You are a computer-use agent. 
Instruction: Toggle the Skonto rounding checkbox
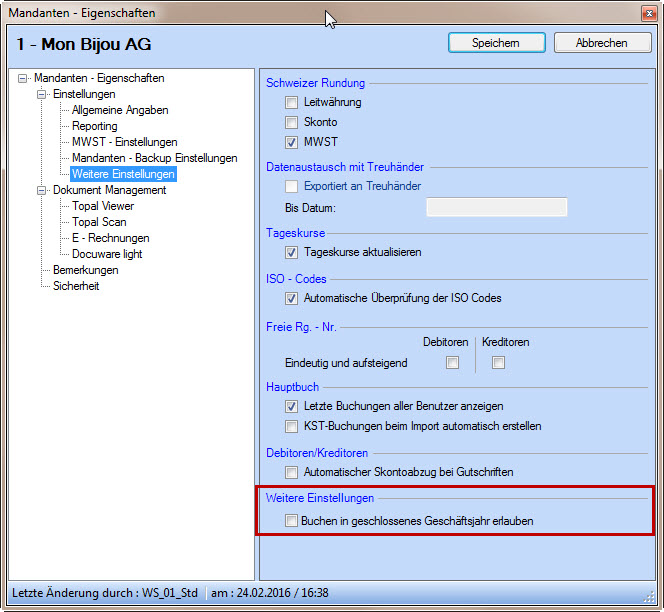(x=291, y=122)
